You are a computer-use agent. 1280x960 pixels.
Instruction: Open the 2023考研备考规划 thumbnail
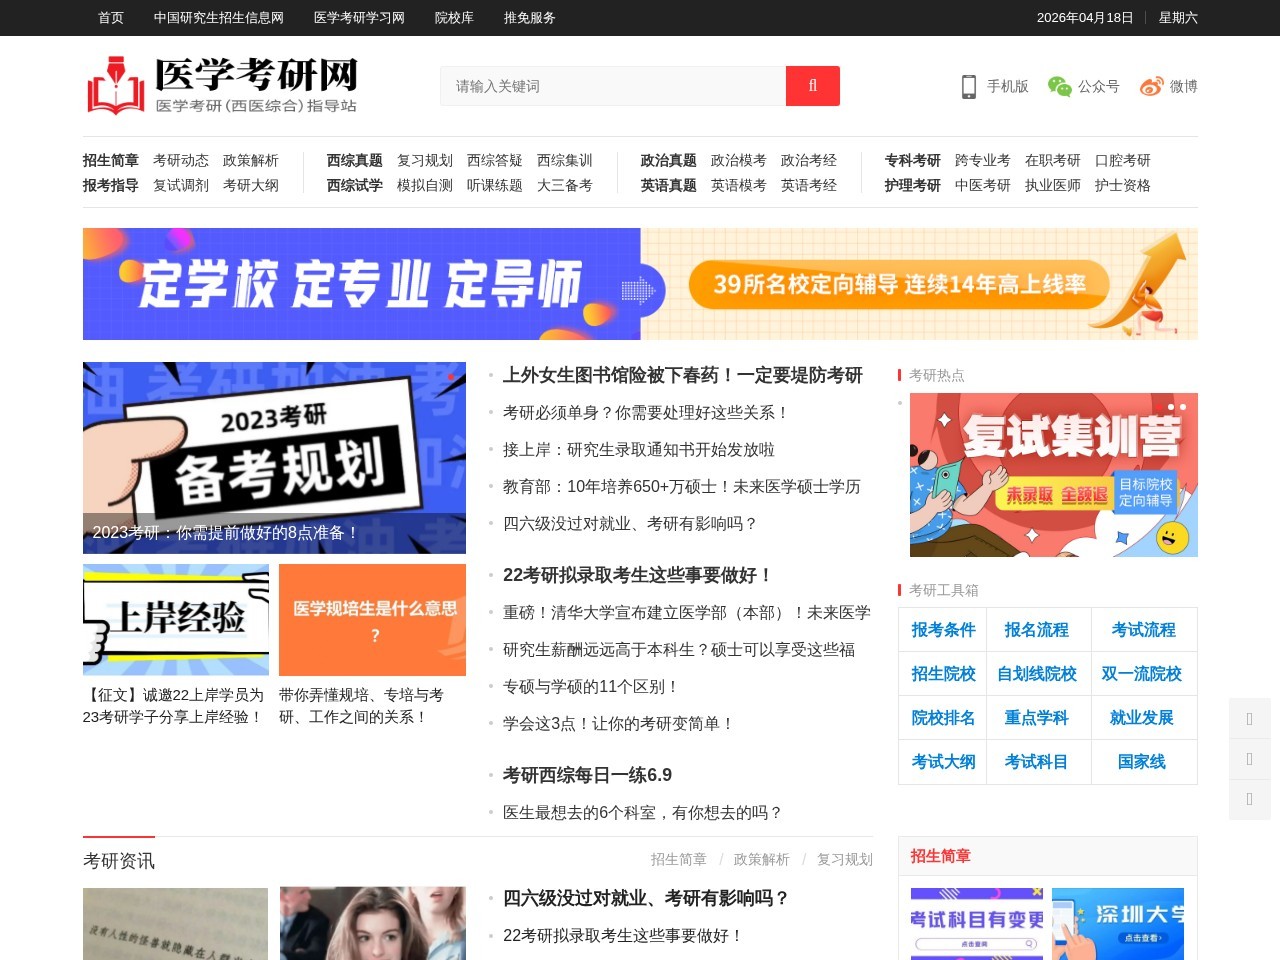(274, 458)
